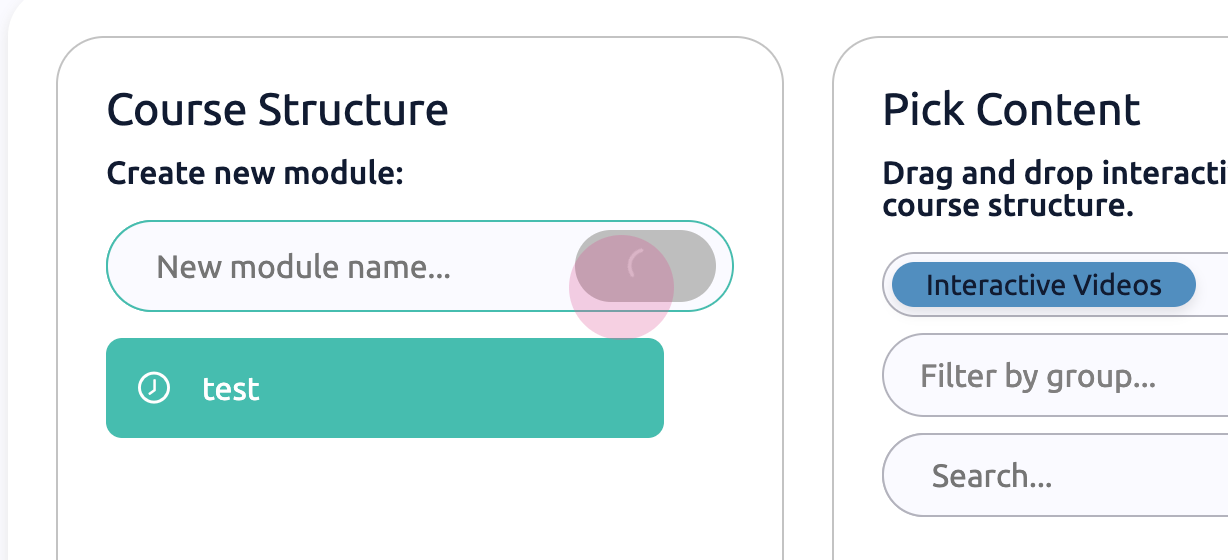Select the test module
Viewport: 1228px width, 560px height.
384,388
